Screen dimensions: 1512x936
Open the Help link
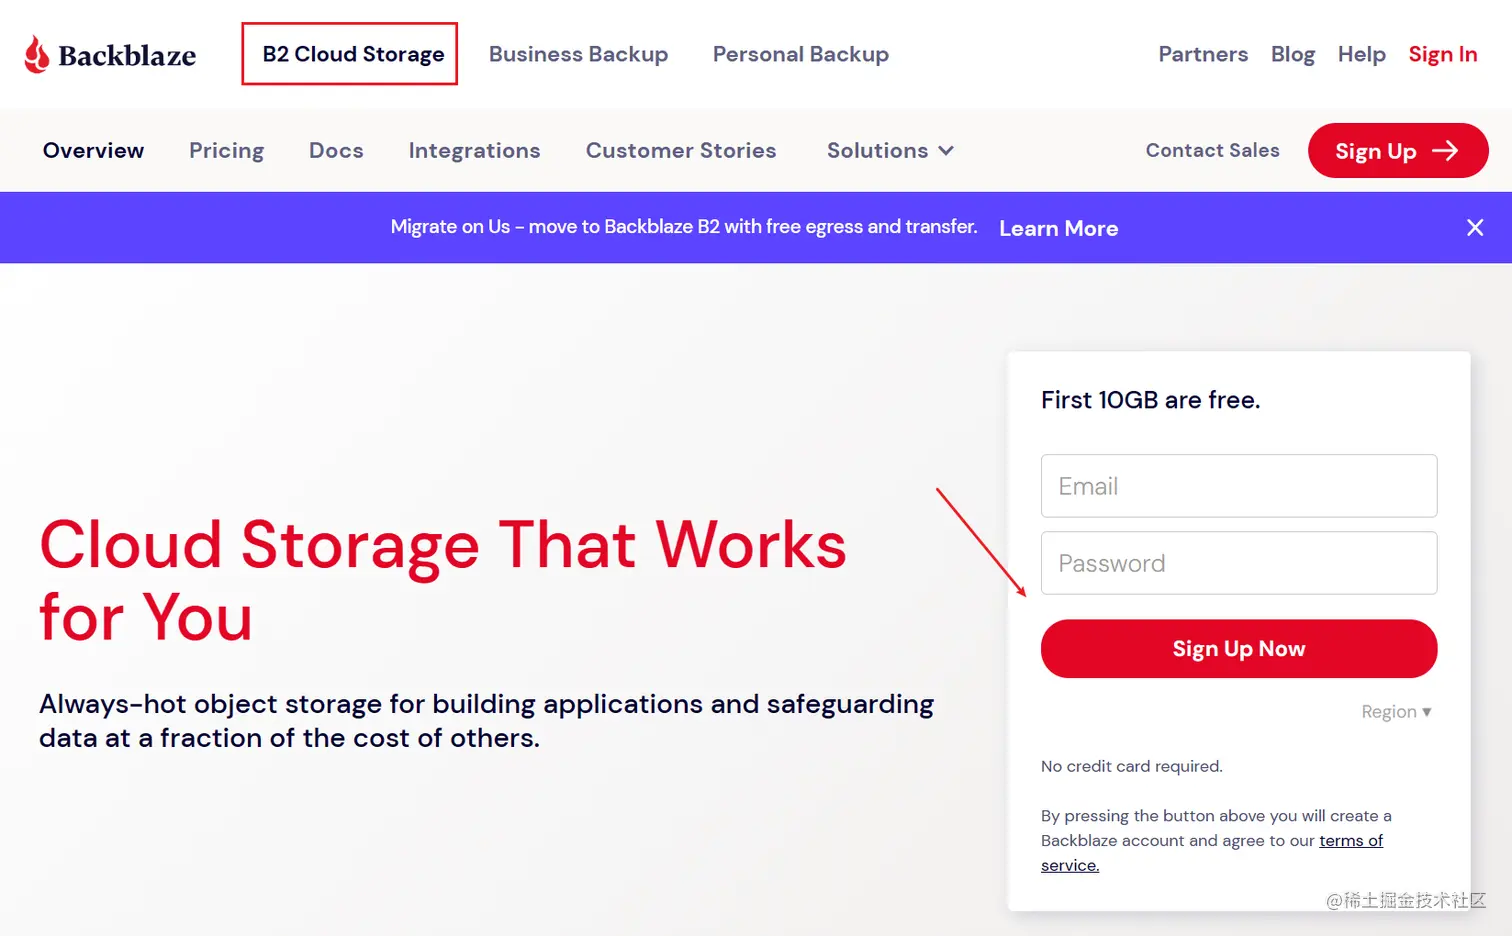pyautogui.click(x=1361, y=54)
